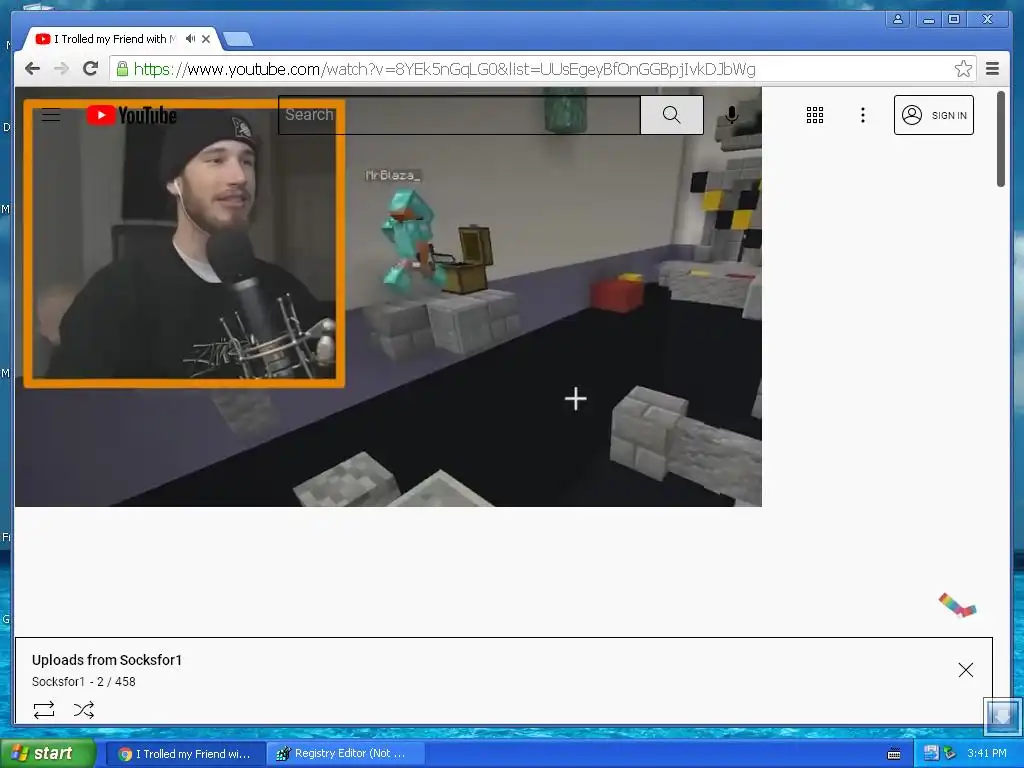
Task: Click the download arrow box icon
Action: pyautogui.click(x=1002, y=716)
